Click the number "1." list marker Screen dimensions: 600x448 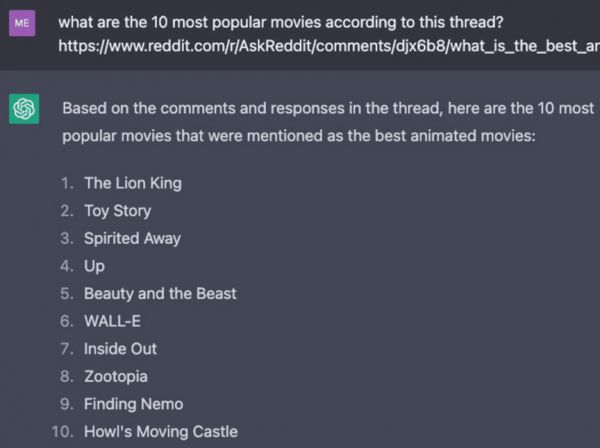66,183
